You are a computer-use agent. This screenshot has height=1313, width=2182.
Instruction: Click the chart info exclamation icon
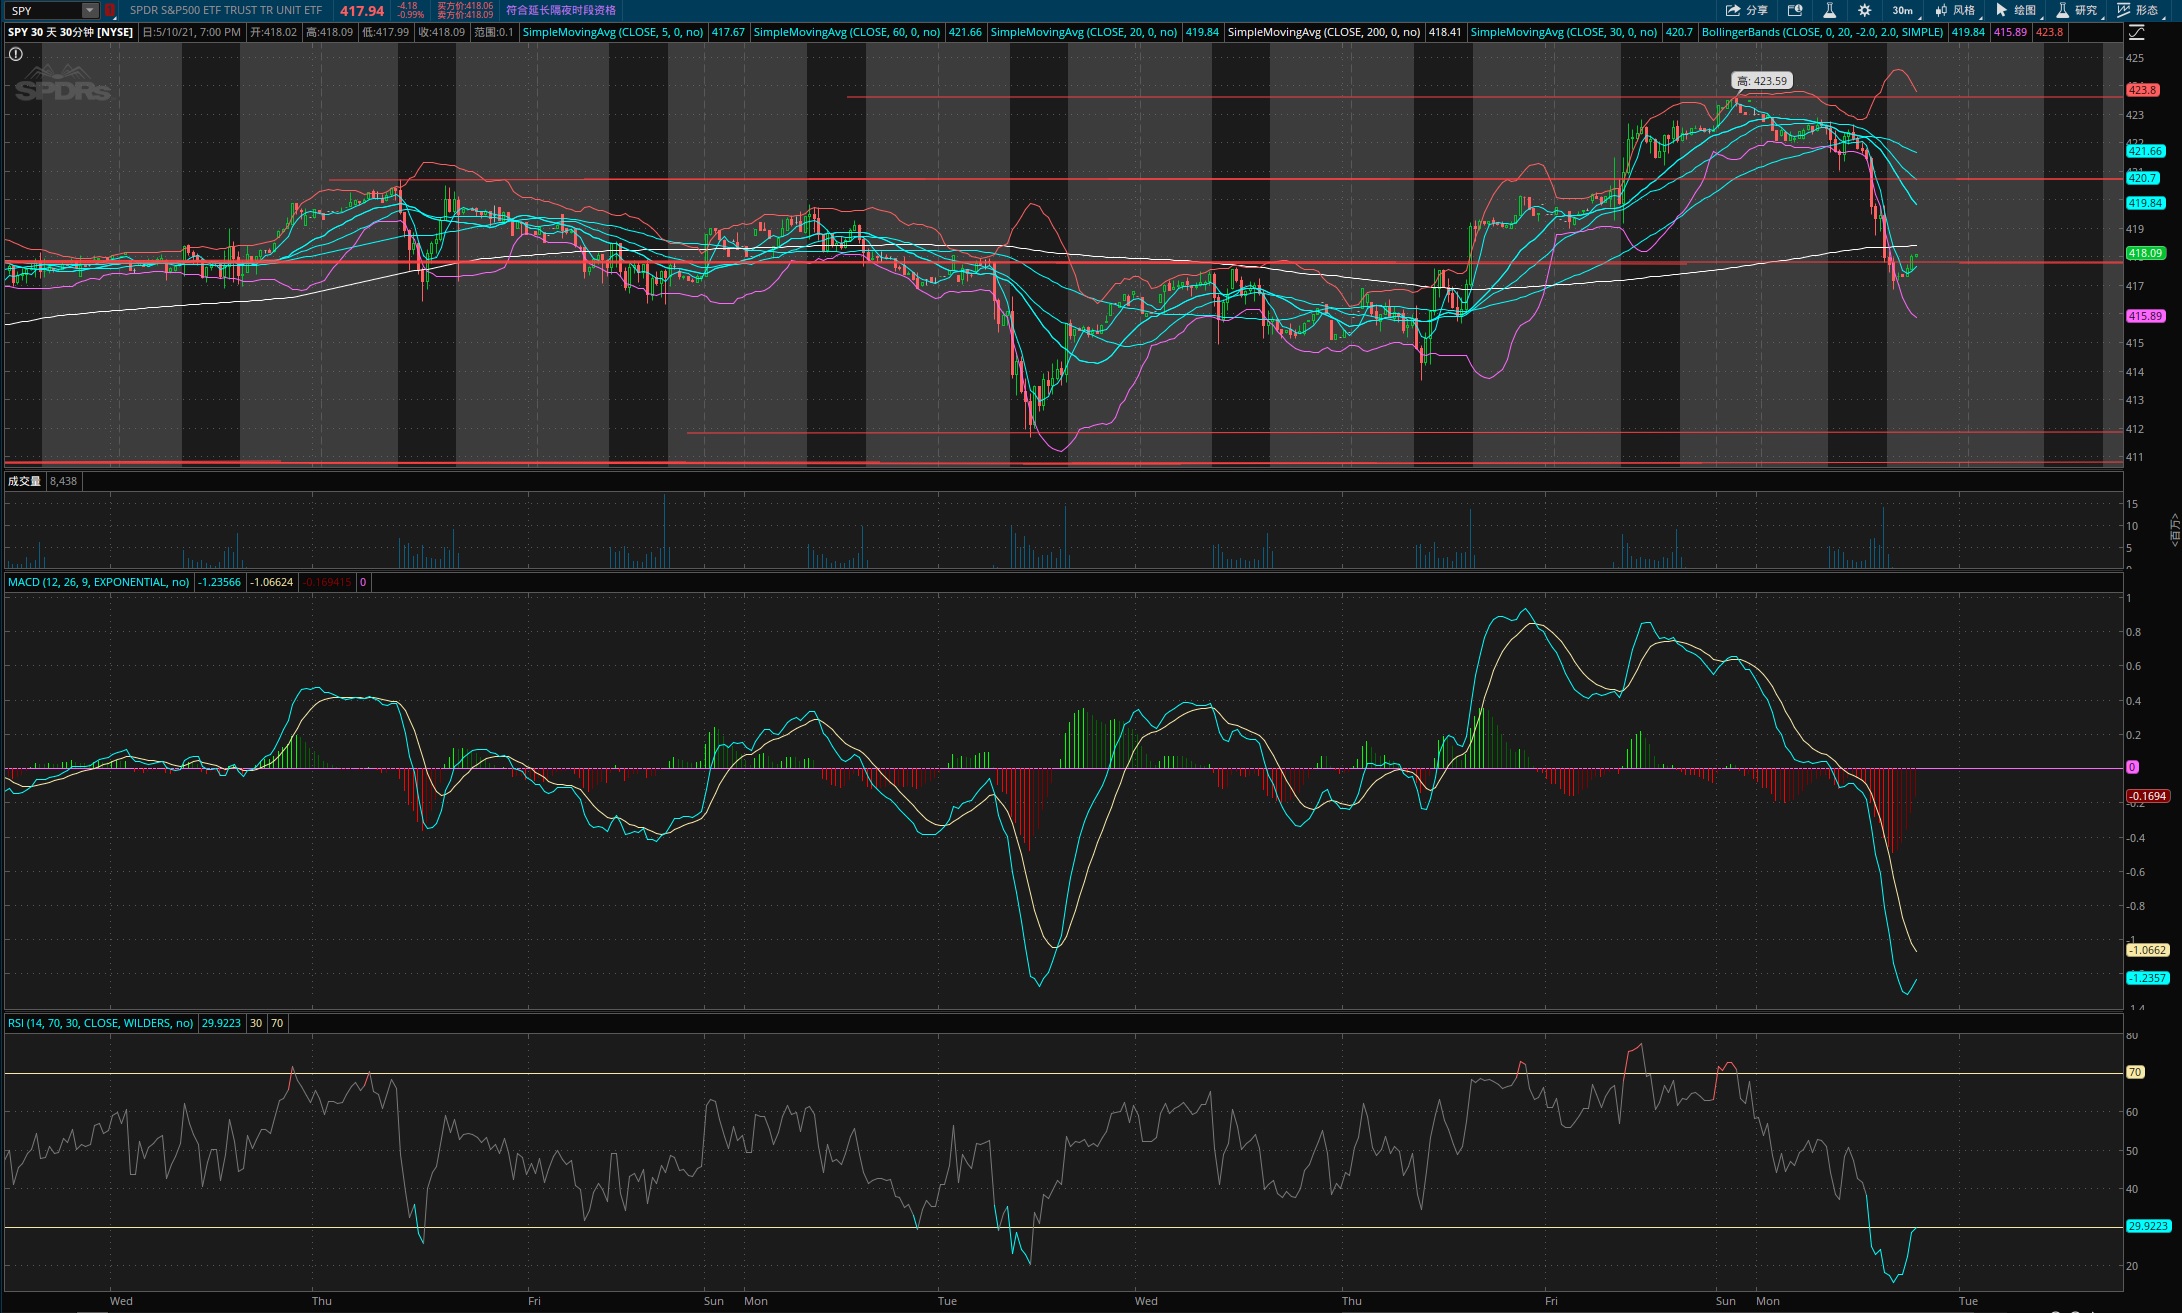click(16, 54)
